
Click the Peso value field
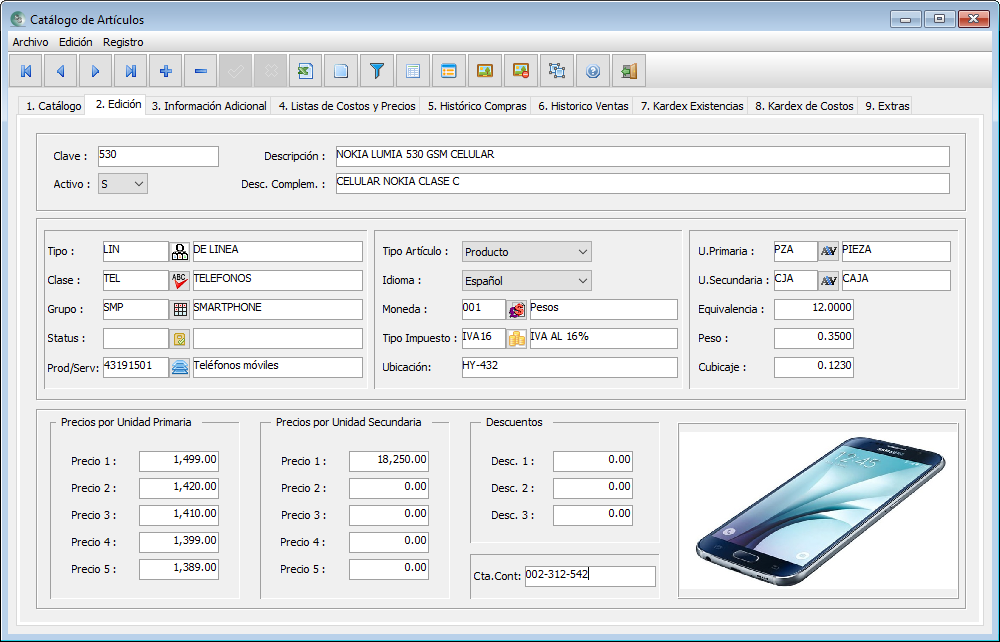(814, 339)
